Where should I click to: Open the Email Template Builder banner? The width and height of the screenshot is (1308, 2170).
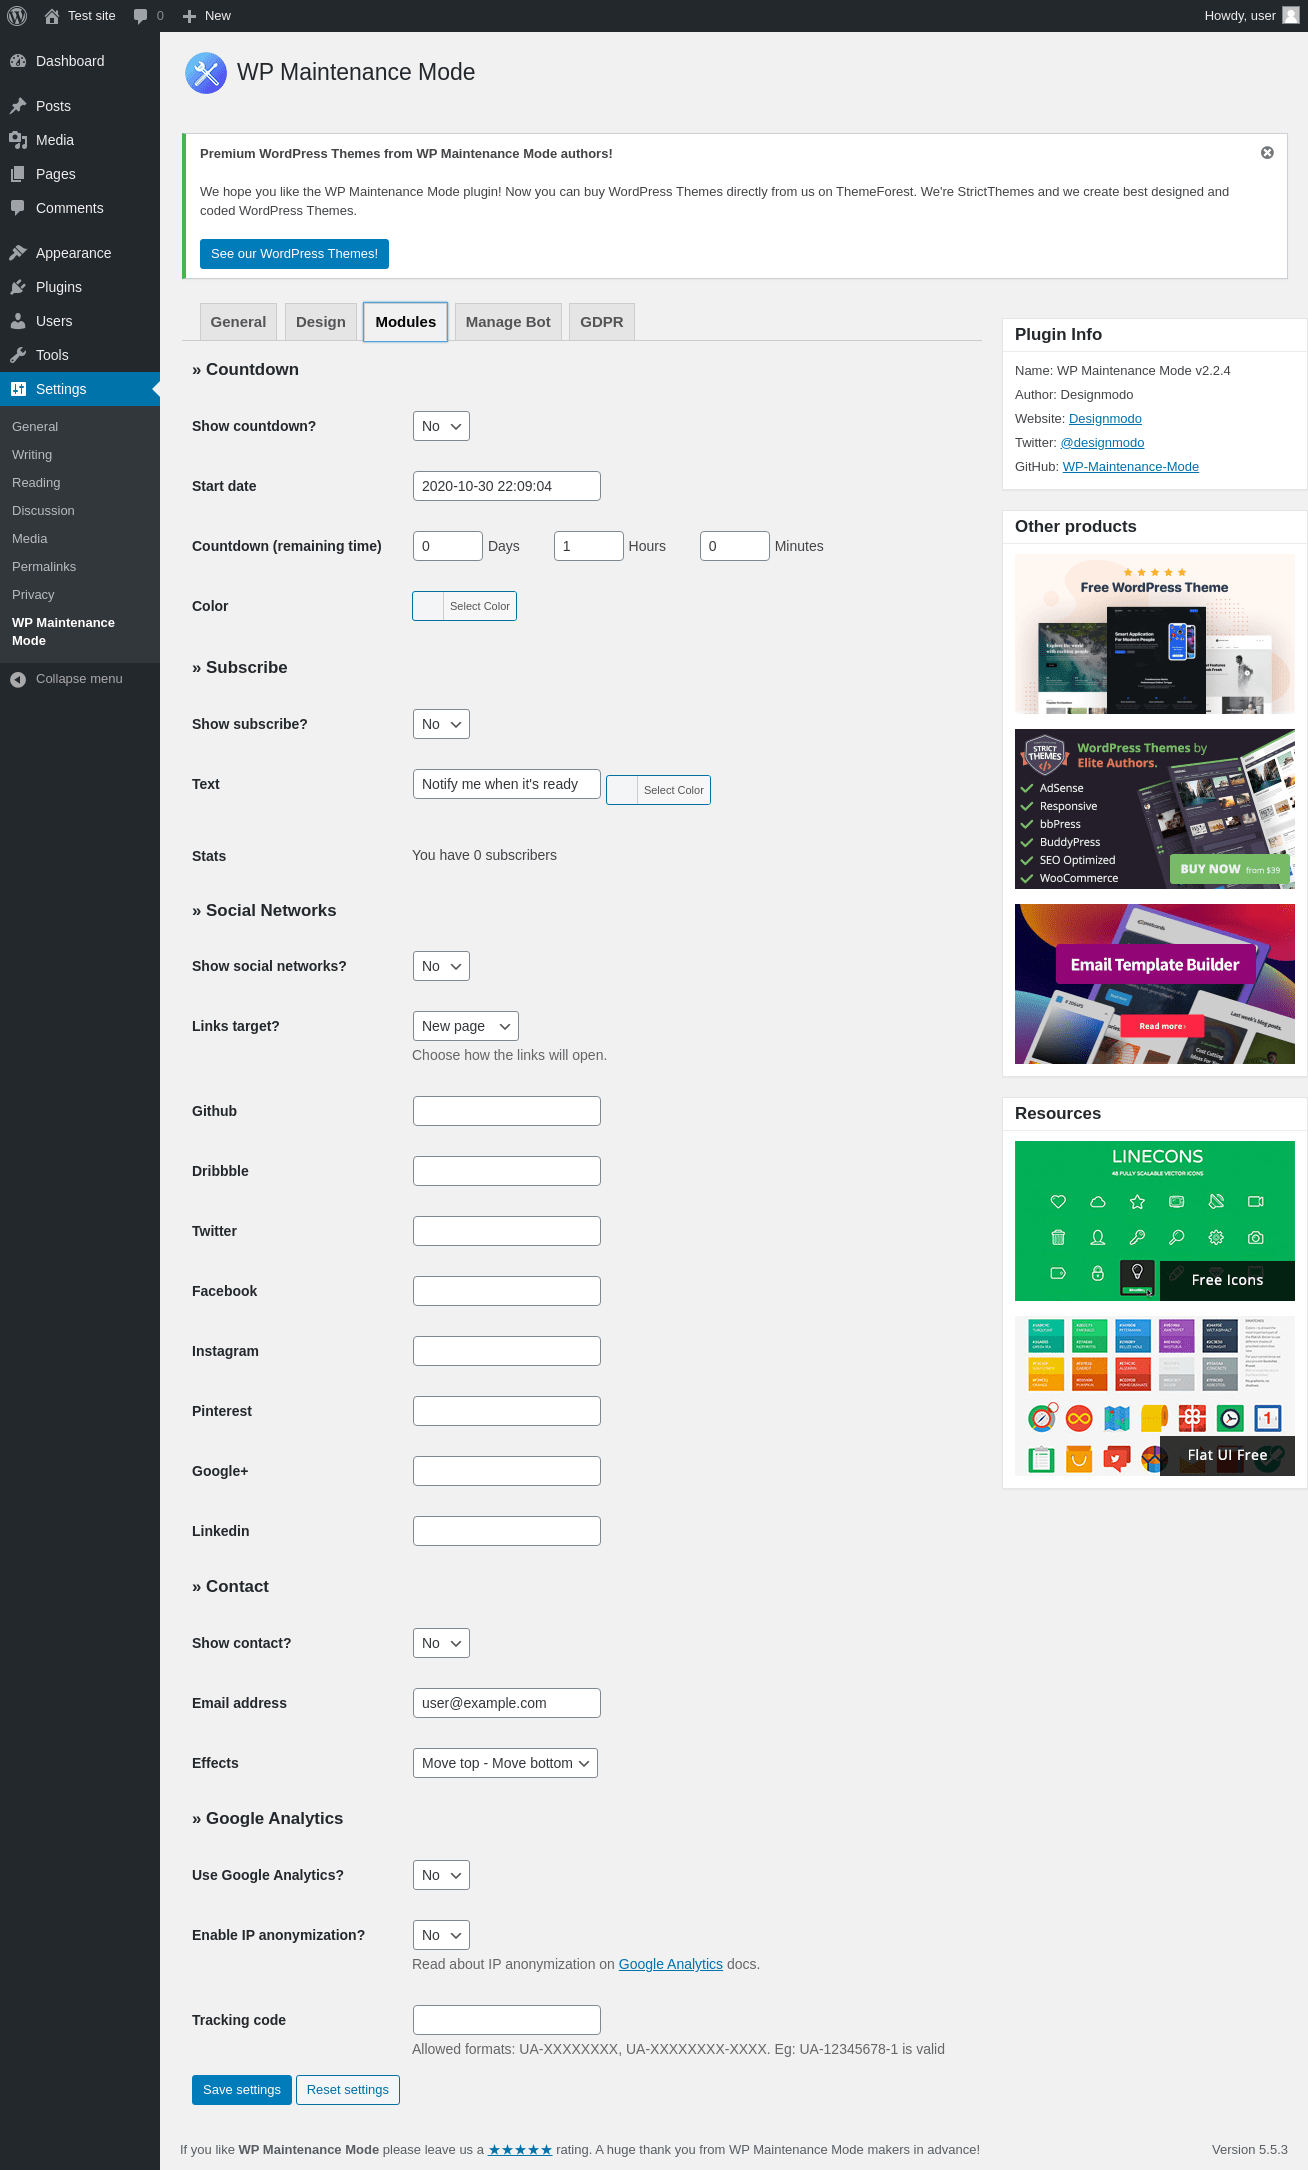pyautogui.click(x=1155, y=984)
